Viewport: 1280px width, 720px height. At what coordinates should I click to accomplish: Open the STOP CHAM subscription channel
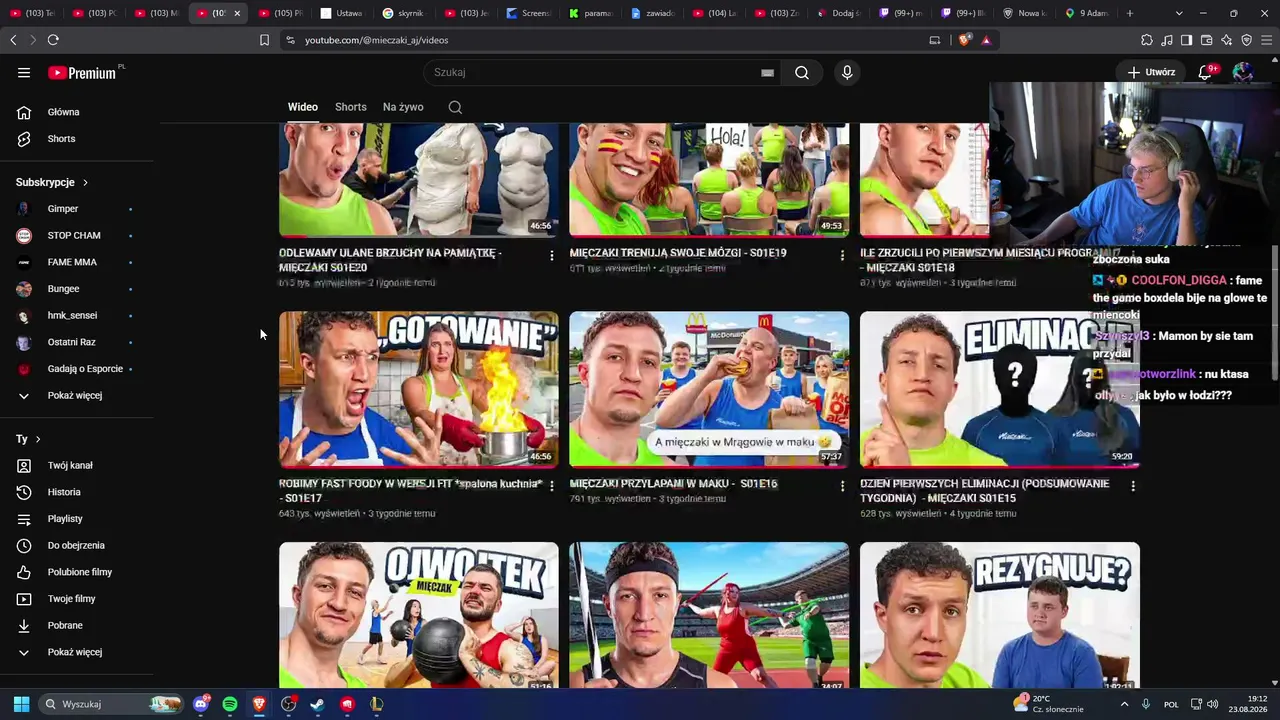point(76,236)
